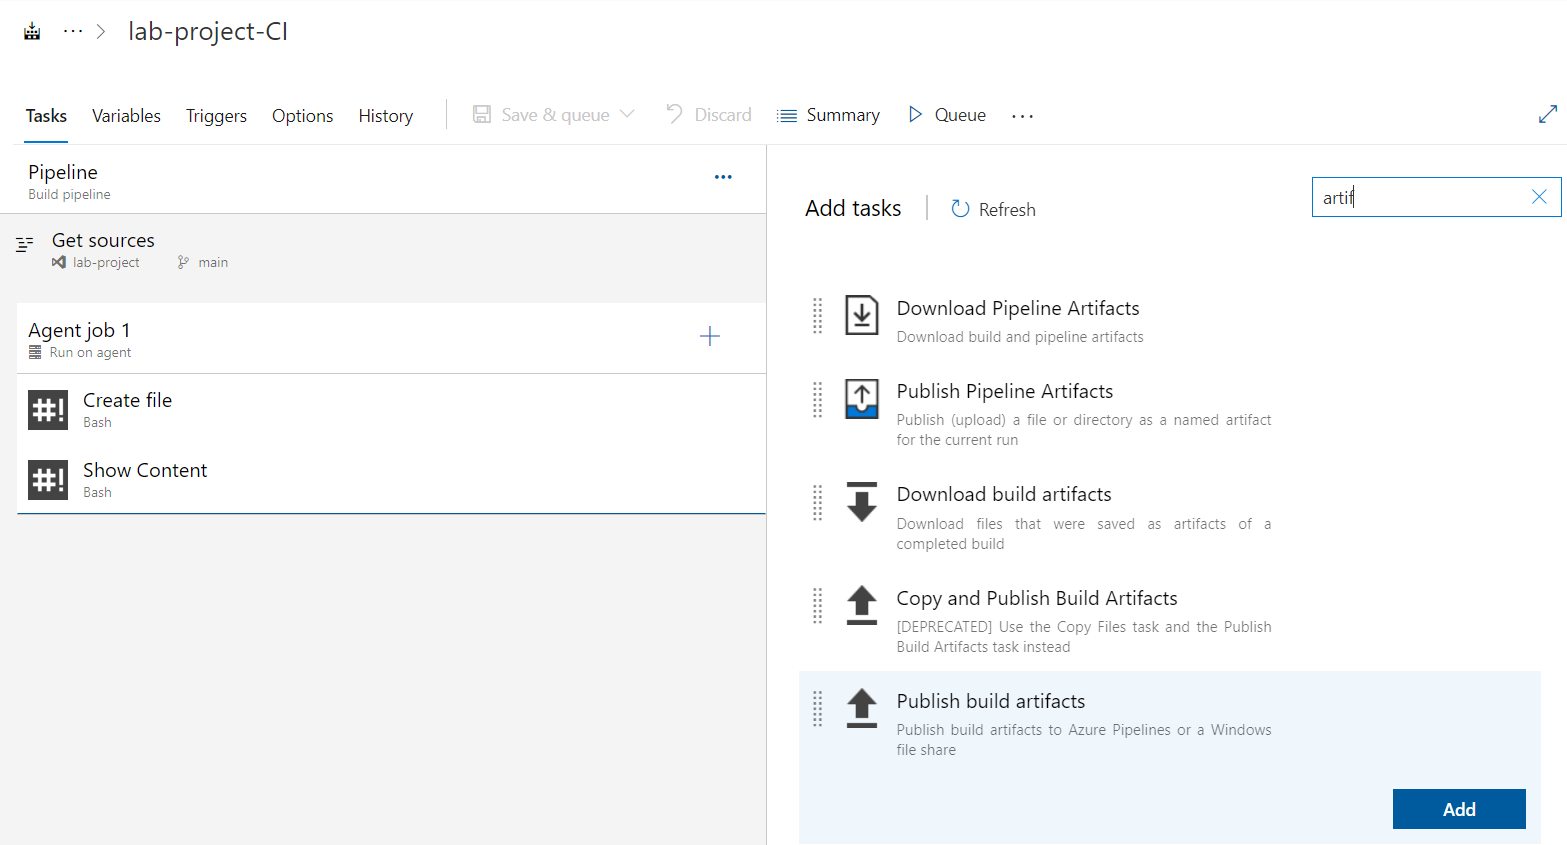This screenshot has height=845, width=1567.
Task: Toggle full screen expand icon
Action: (x=1548, y=114)
